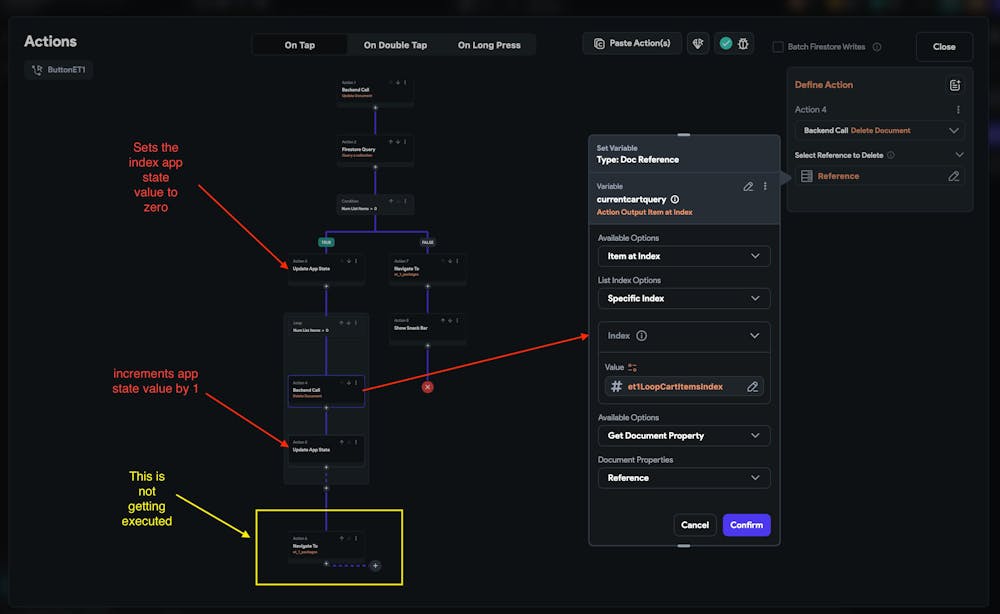The image size is (1000, 614).
Task: Switch to the On Double Tap tab
Action: pos(393,45)
